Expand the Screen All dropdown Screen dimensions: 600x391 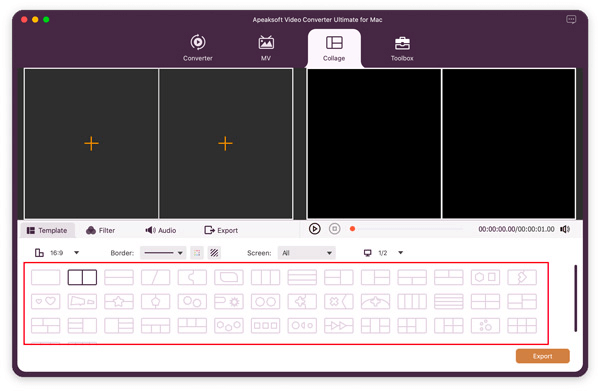(x=307, y=253)
